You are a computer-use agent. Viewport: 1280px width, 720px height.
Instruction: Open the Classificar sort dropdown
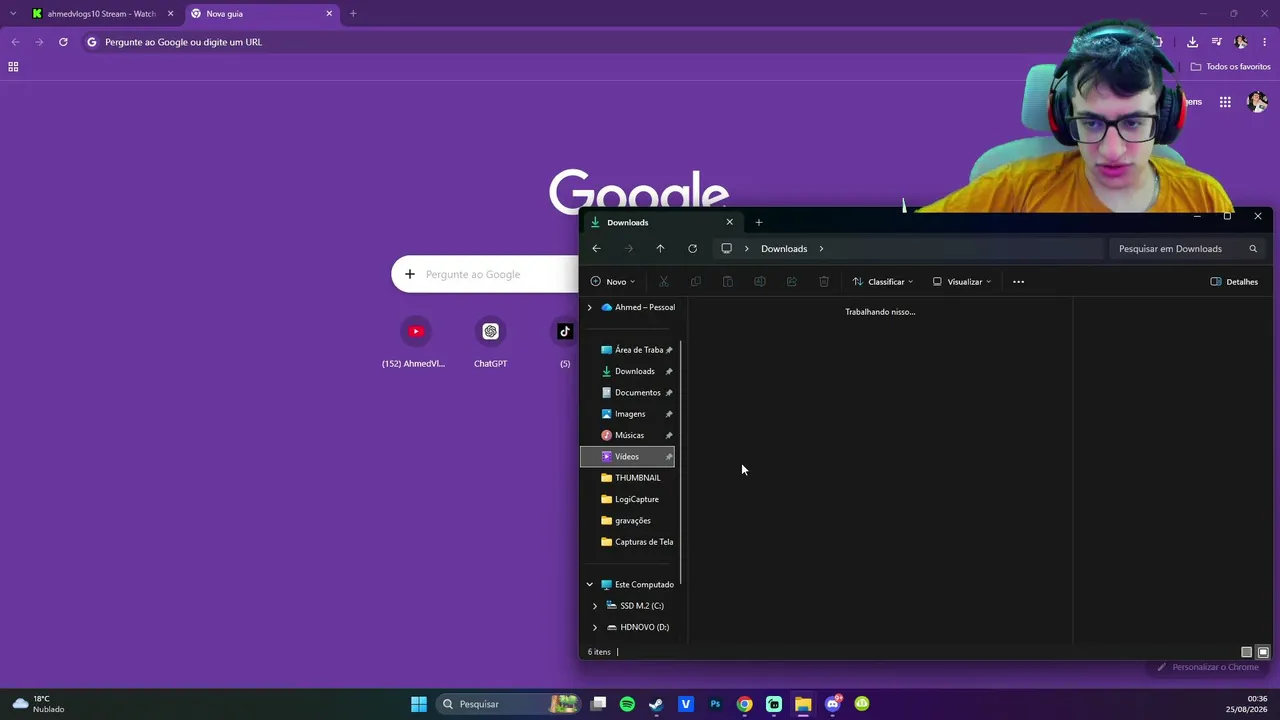click(882, 282)
